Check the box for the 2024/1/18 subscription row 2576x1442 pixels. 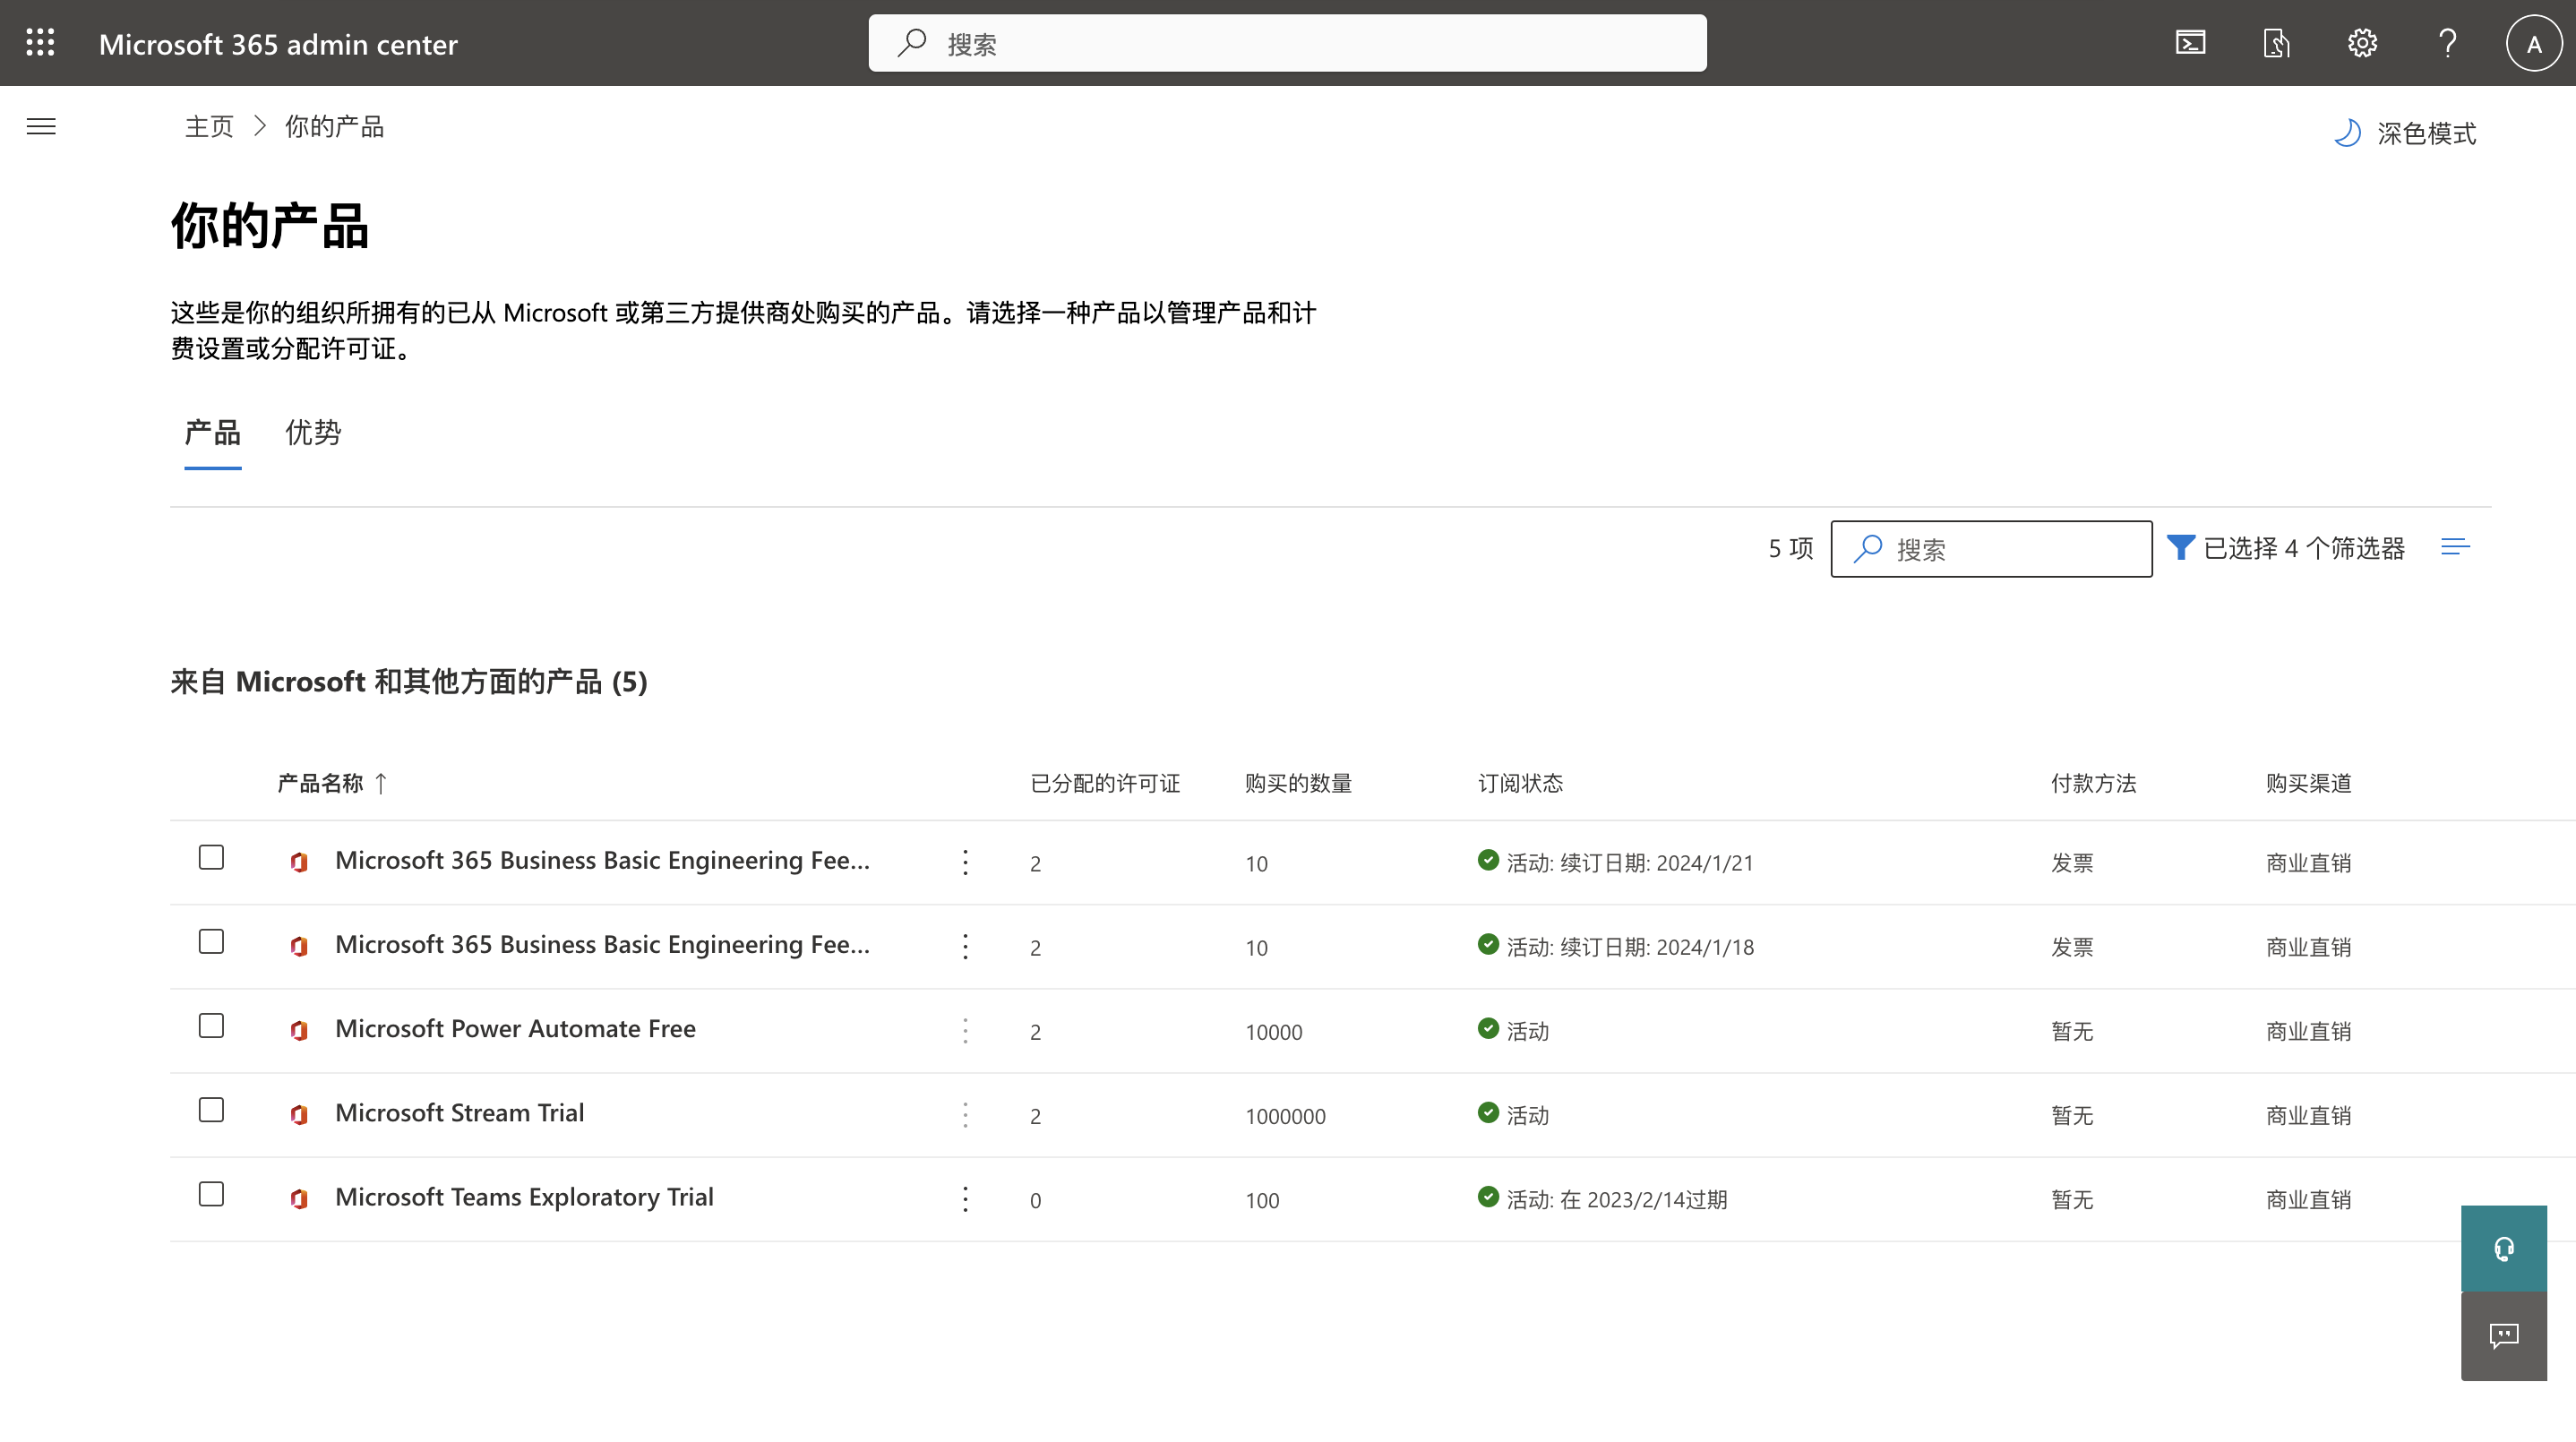point(211,942)
